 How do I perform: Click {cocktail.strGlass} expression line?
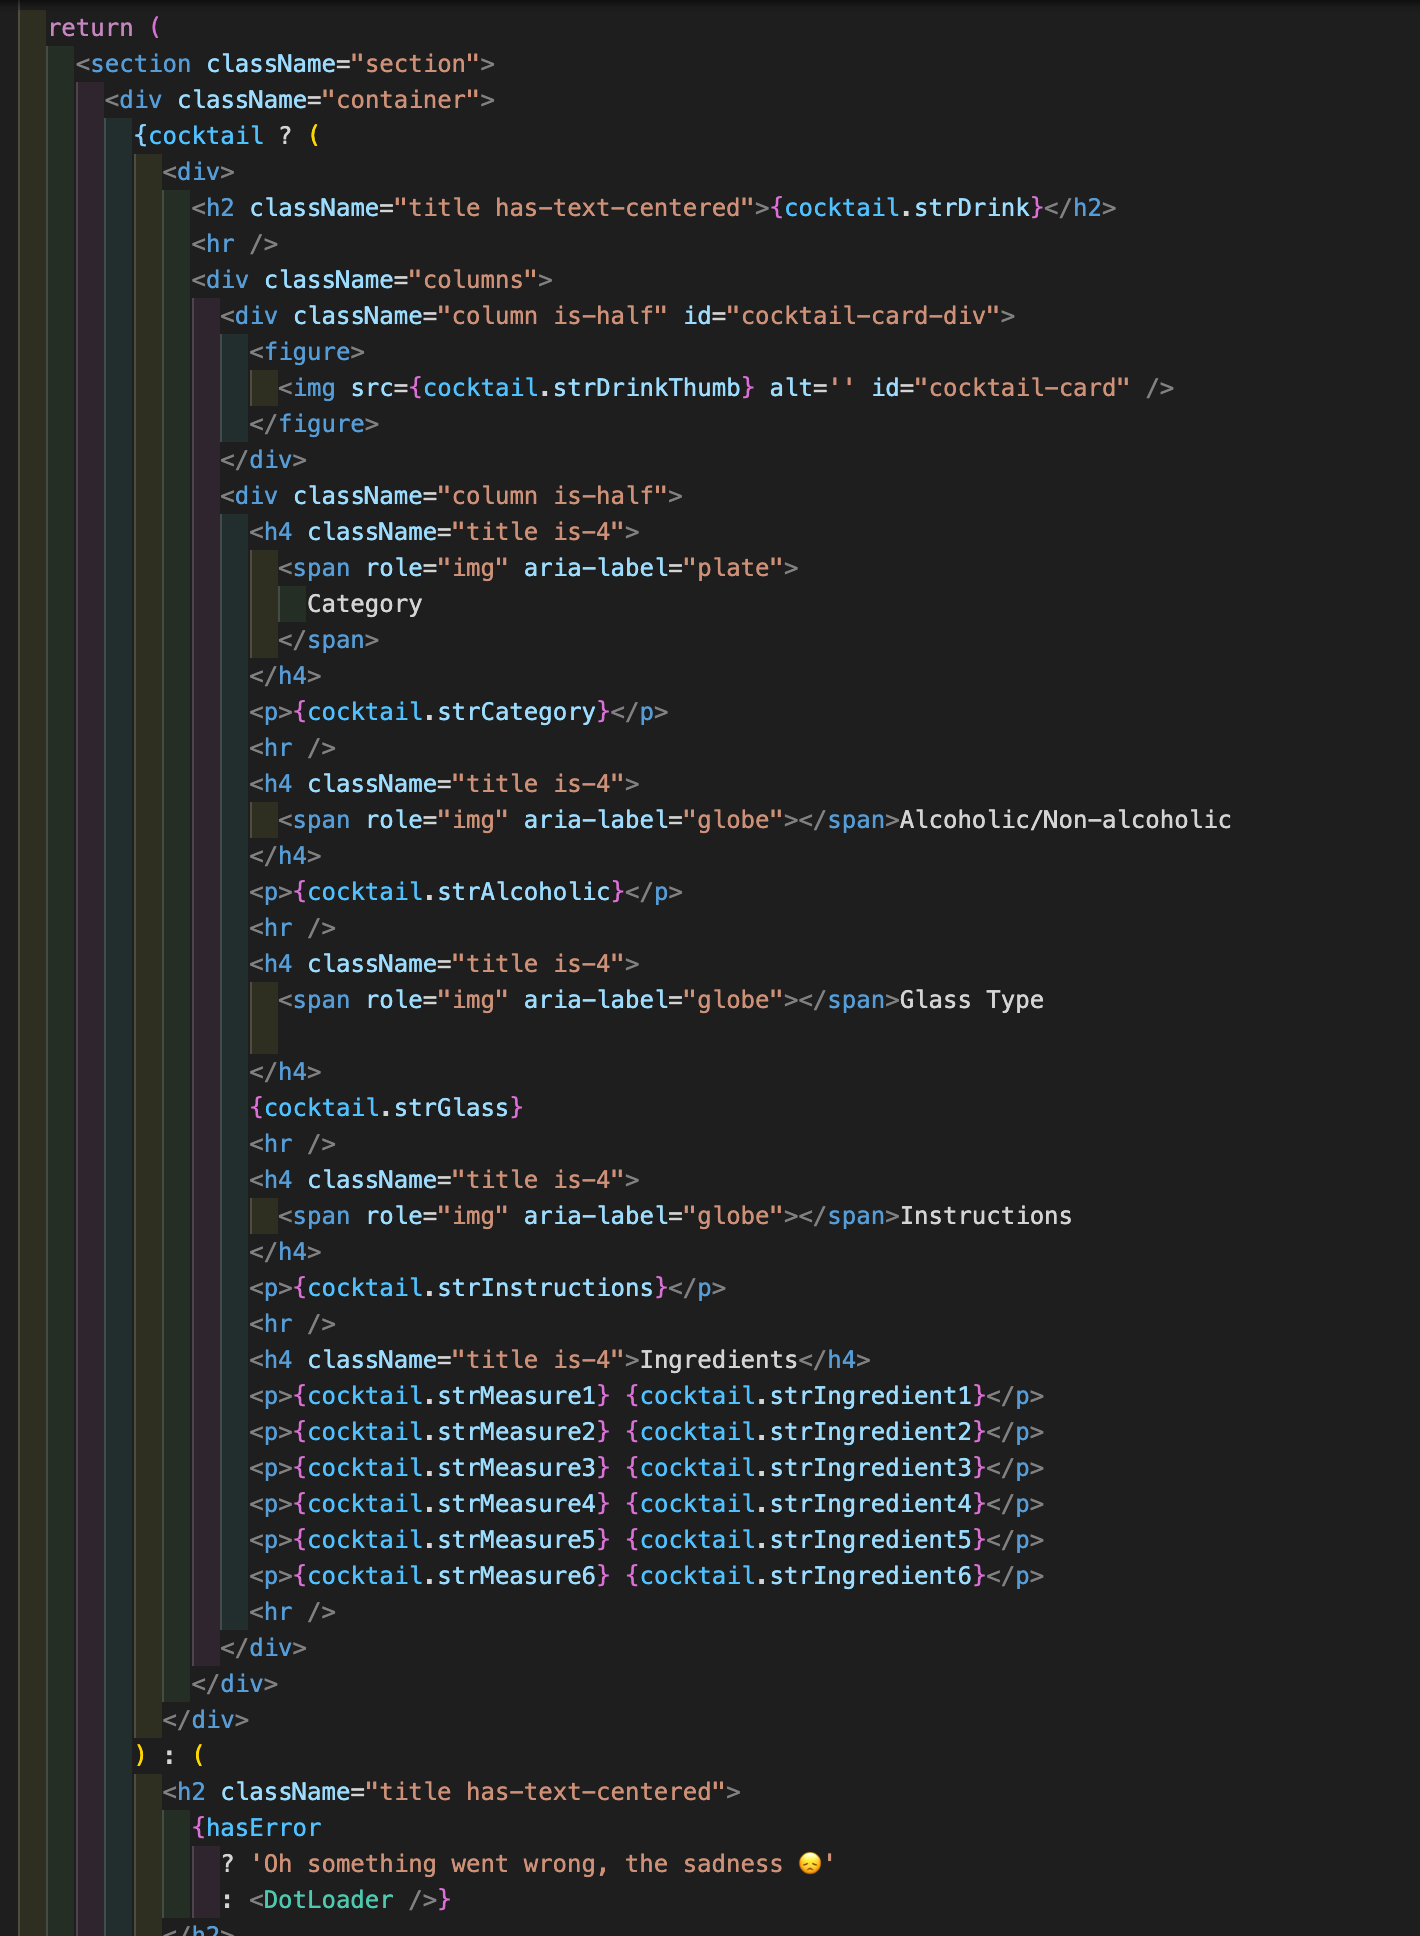click(386, 1108)
